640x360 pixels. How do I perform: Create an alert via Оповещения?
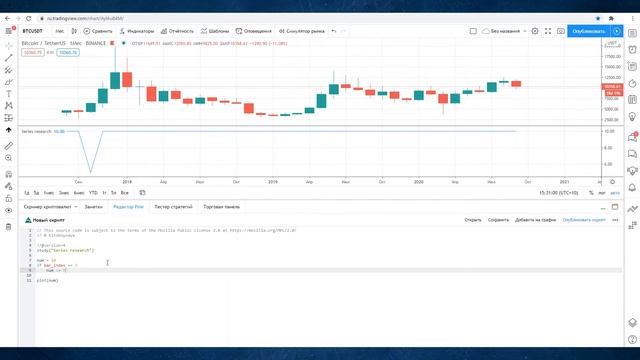click(x=253, y=31)
